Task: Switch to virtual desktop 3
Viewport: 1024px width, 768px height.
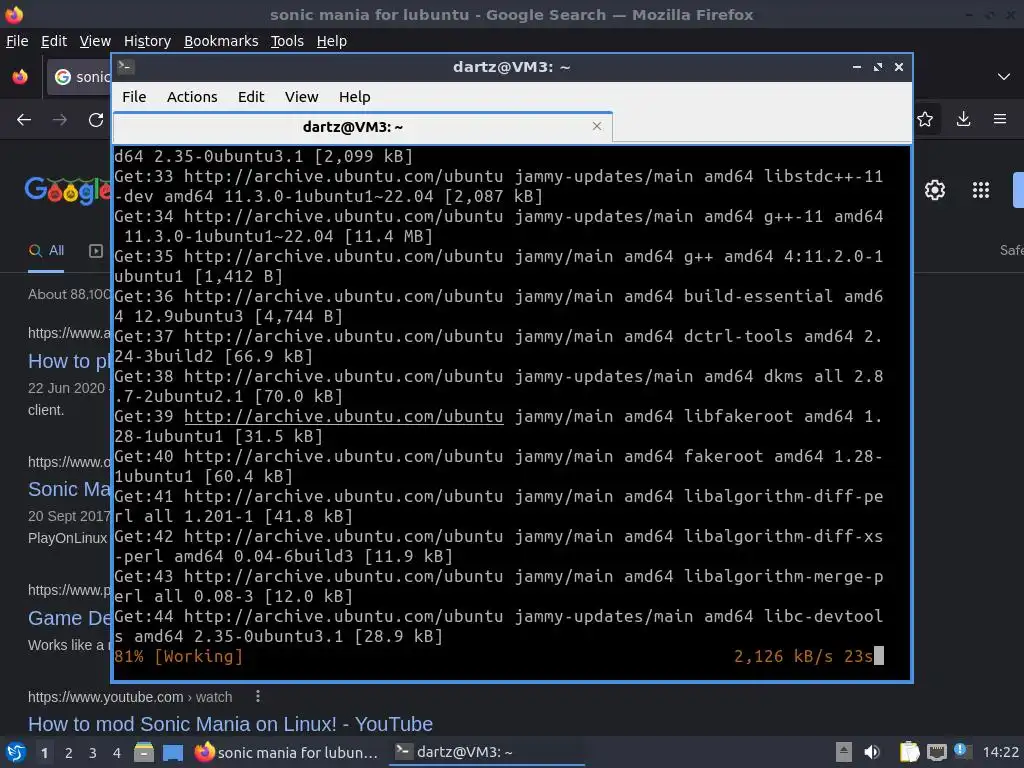Action: [x=93, y=753]
